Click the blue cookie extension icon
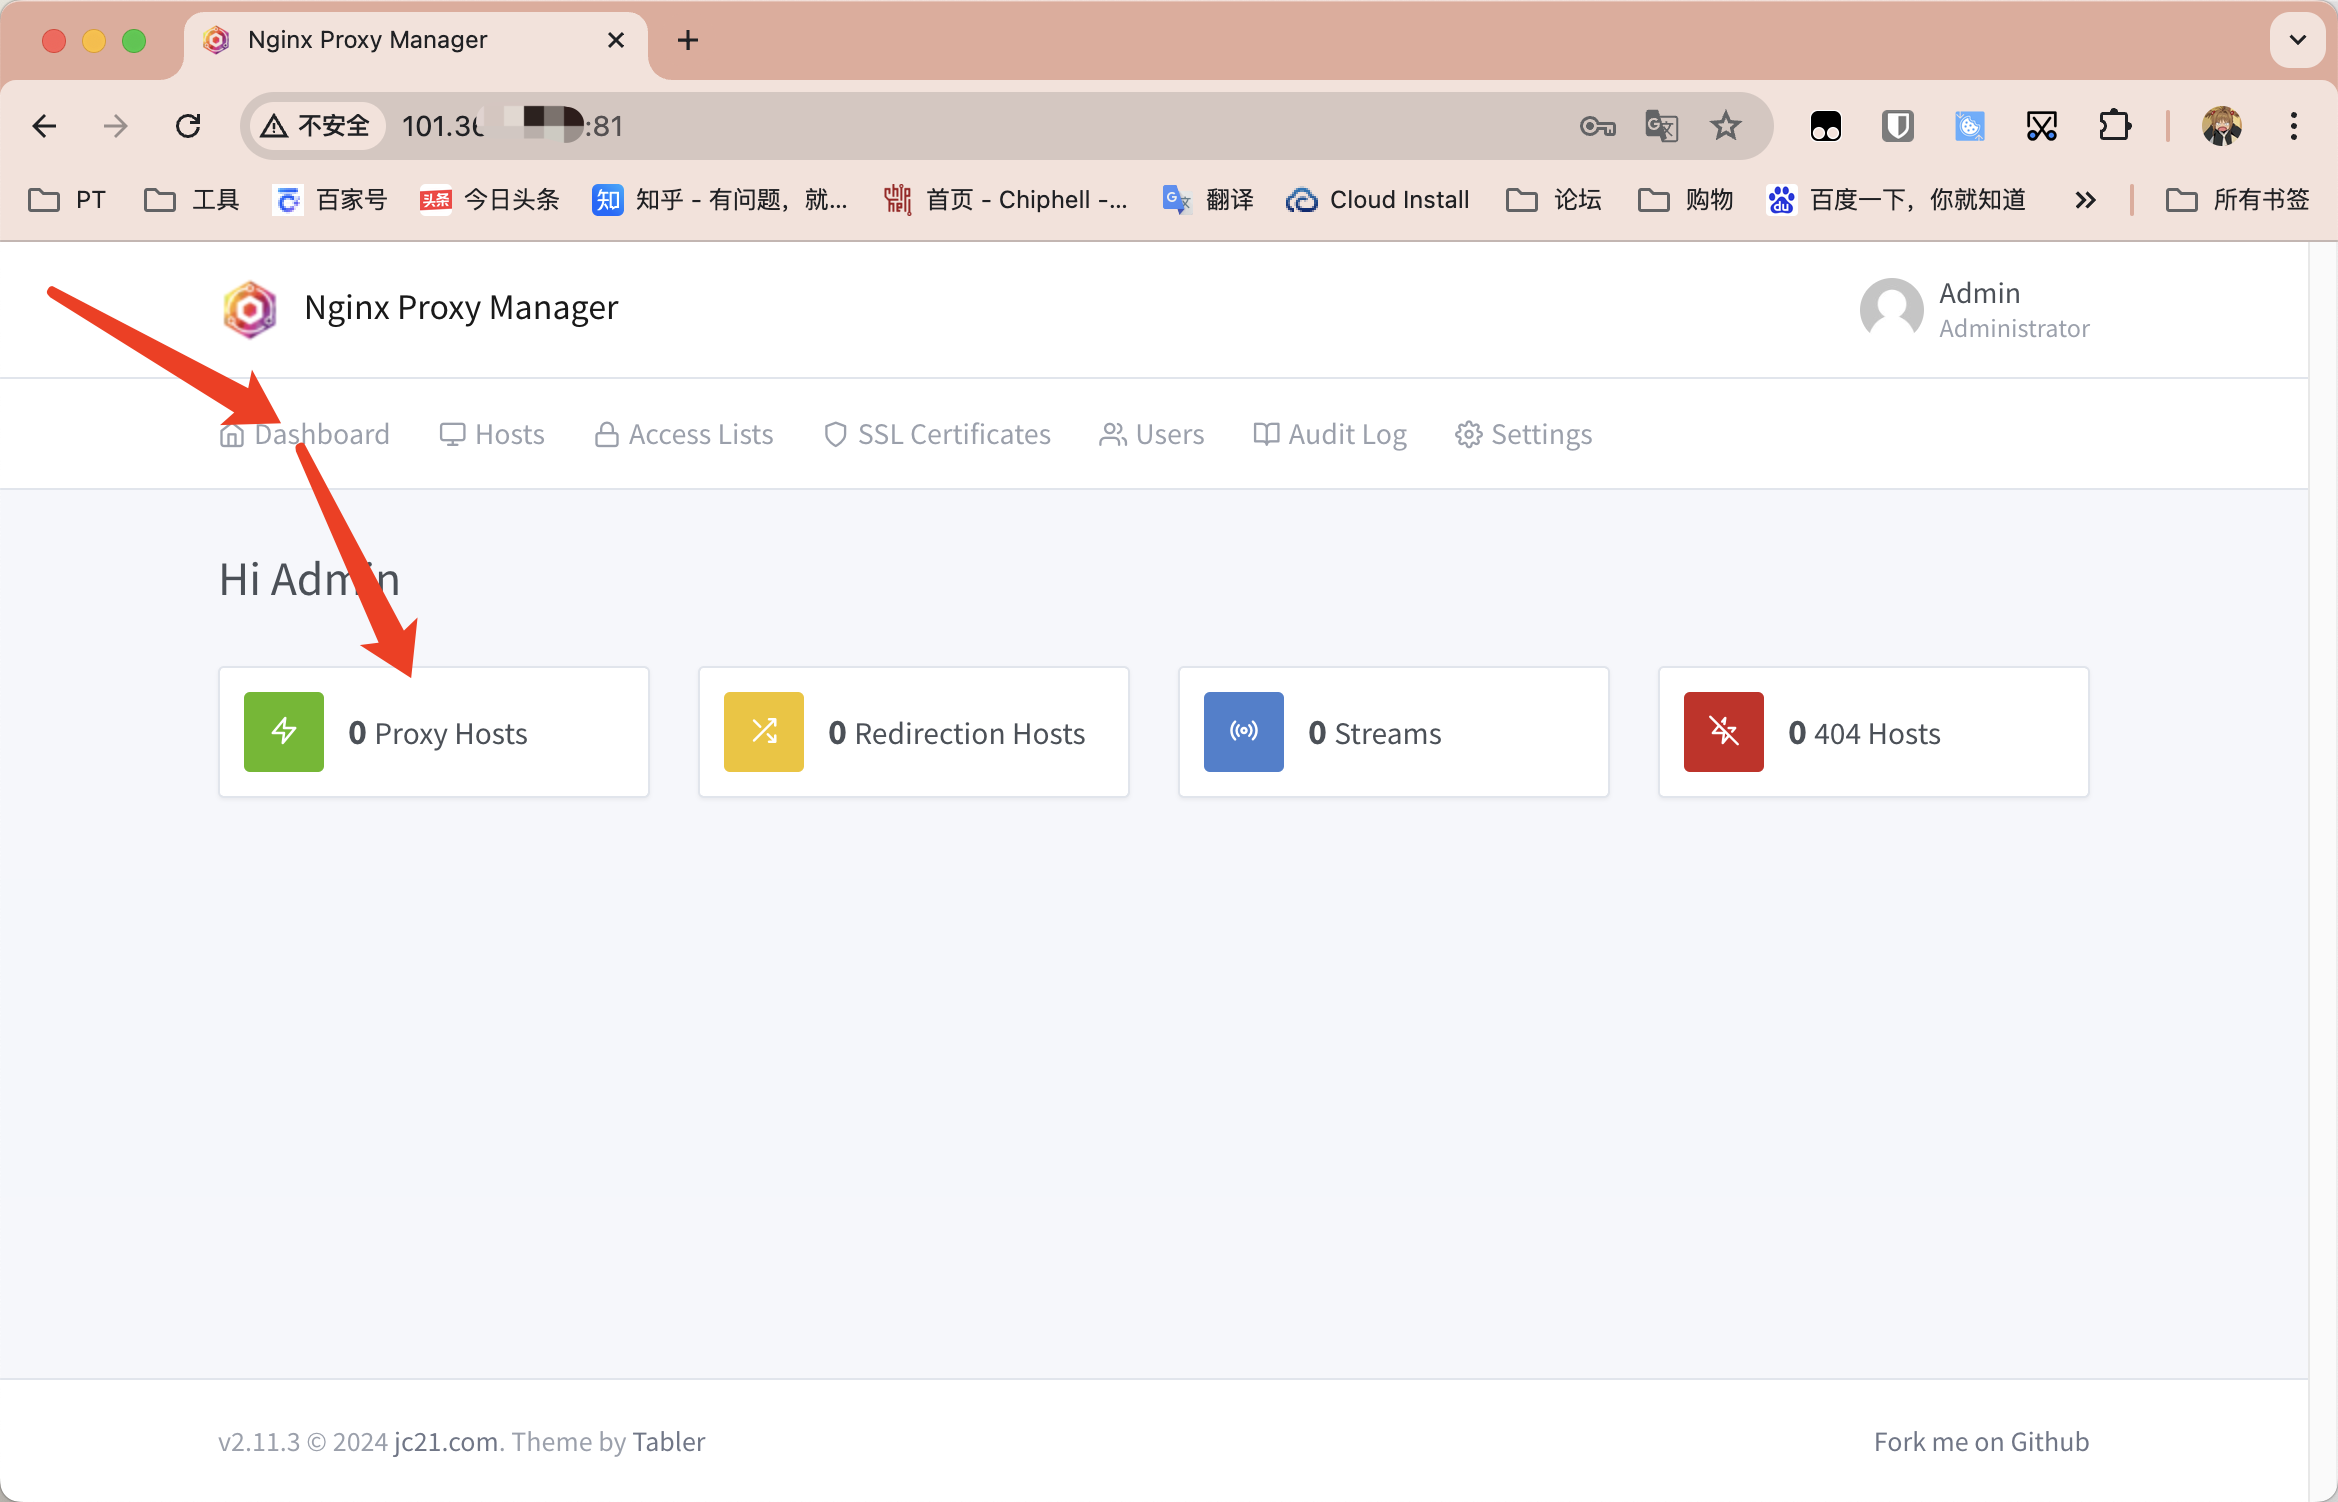This screenshot has height=1502, width=2338. (1969, 126)
